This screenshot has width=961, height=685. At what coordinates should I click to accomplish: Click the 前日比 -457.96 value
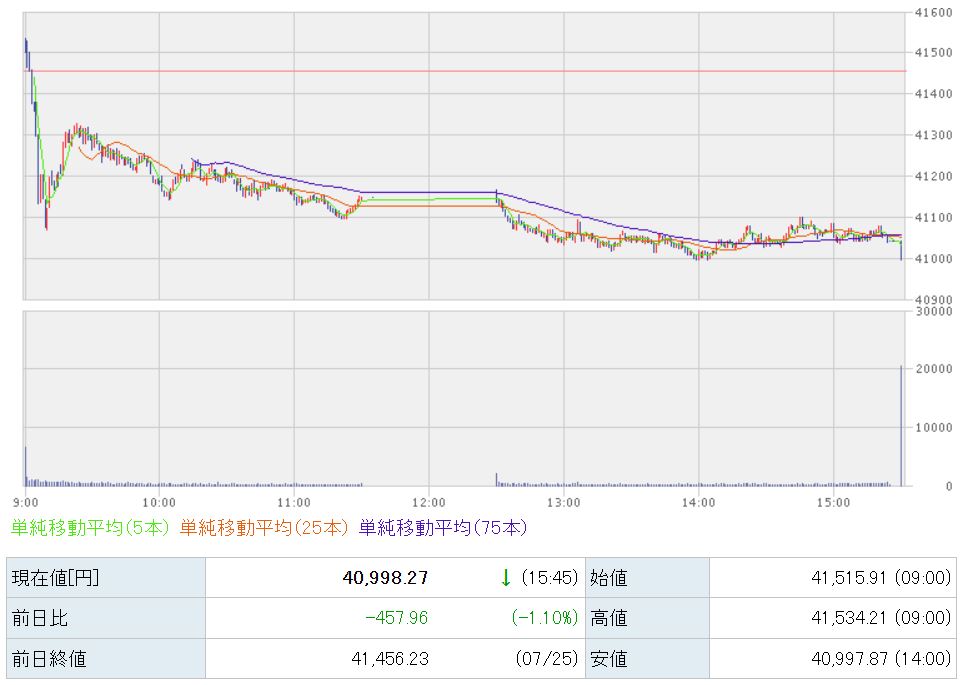pos(397,618)
